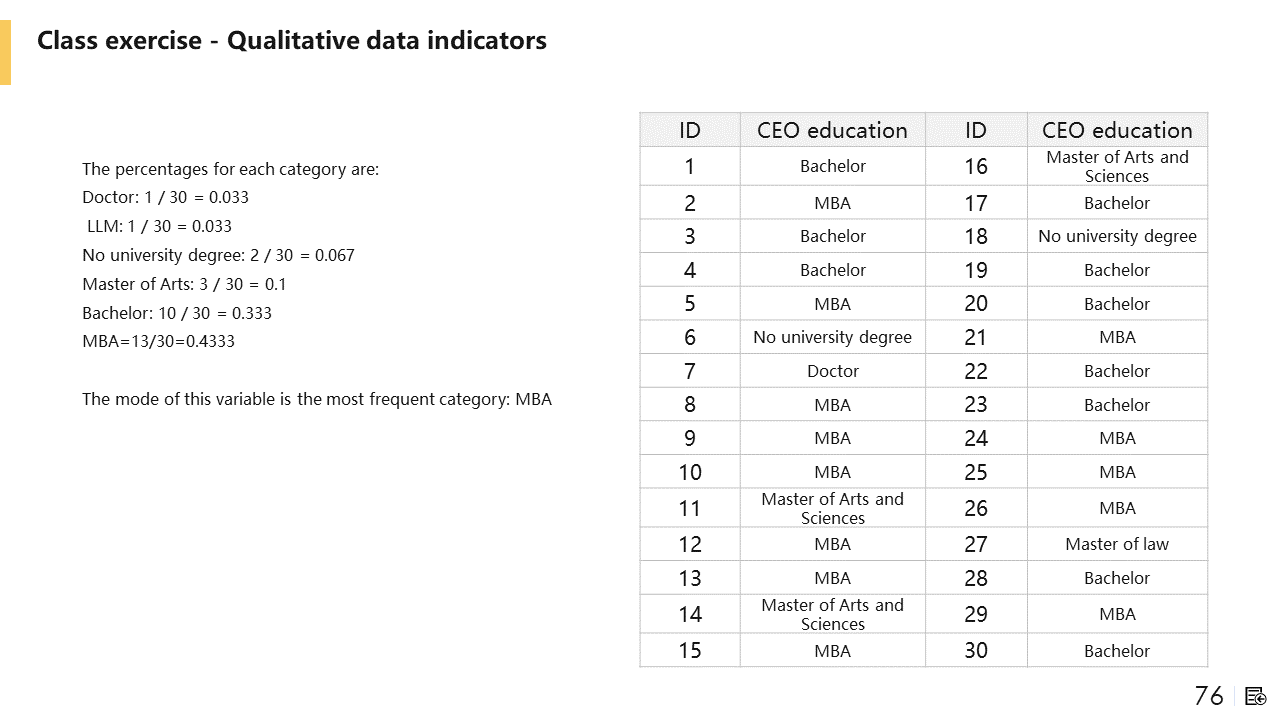Click the 'MBA=13/30=0.4333' text line
This screenshot has height=720, width=1280.
[x=158, y=341]
